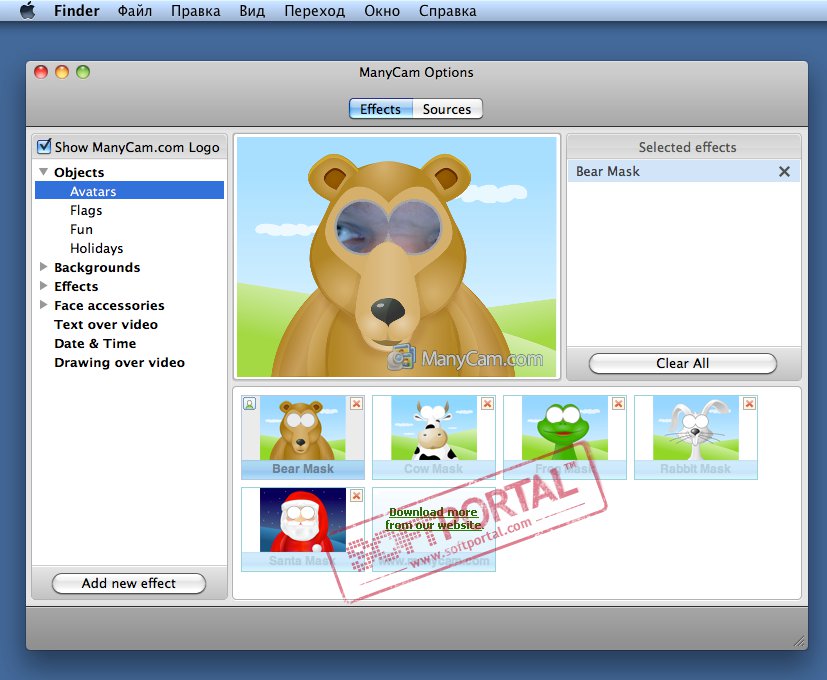The image size is (827, 680).
Task: Choose the Cow Mask avatar thumbnail
Action: pos(434,437)
